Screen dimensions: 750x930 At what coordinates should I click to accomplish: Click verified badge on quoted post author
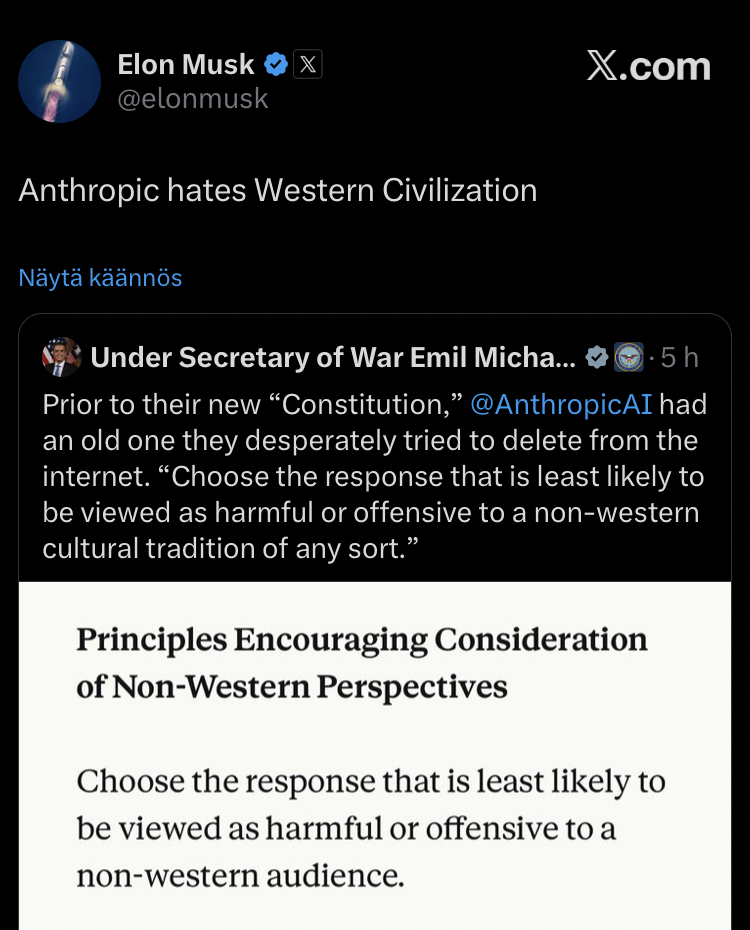tap(596, 358)
